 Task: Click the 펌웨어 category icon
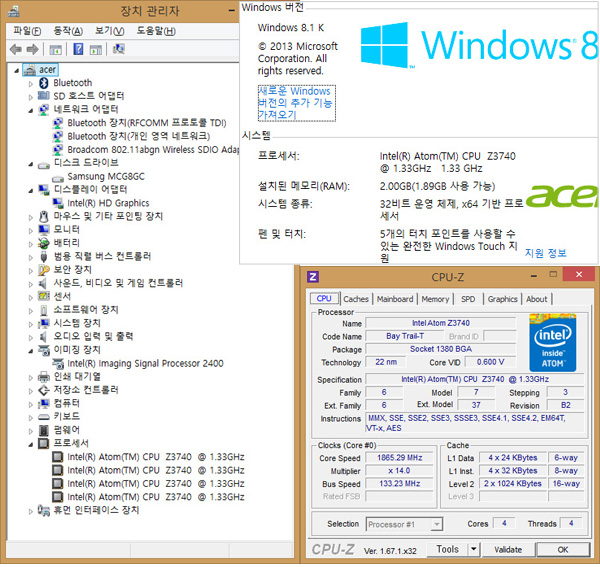44,430
